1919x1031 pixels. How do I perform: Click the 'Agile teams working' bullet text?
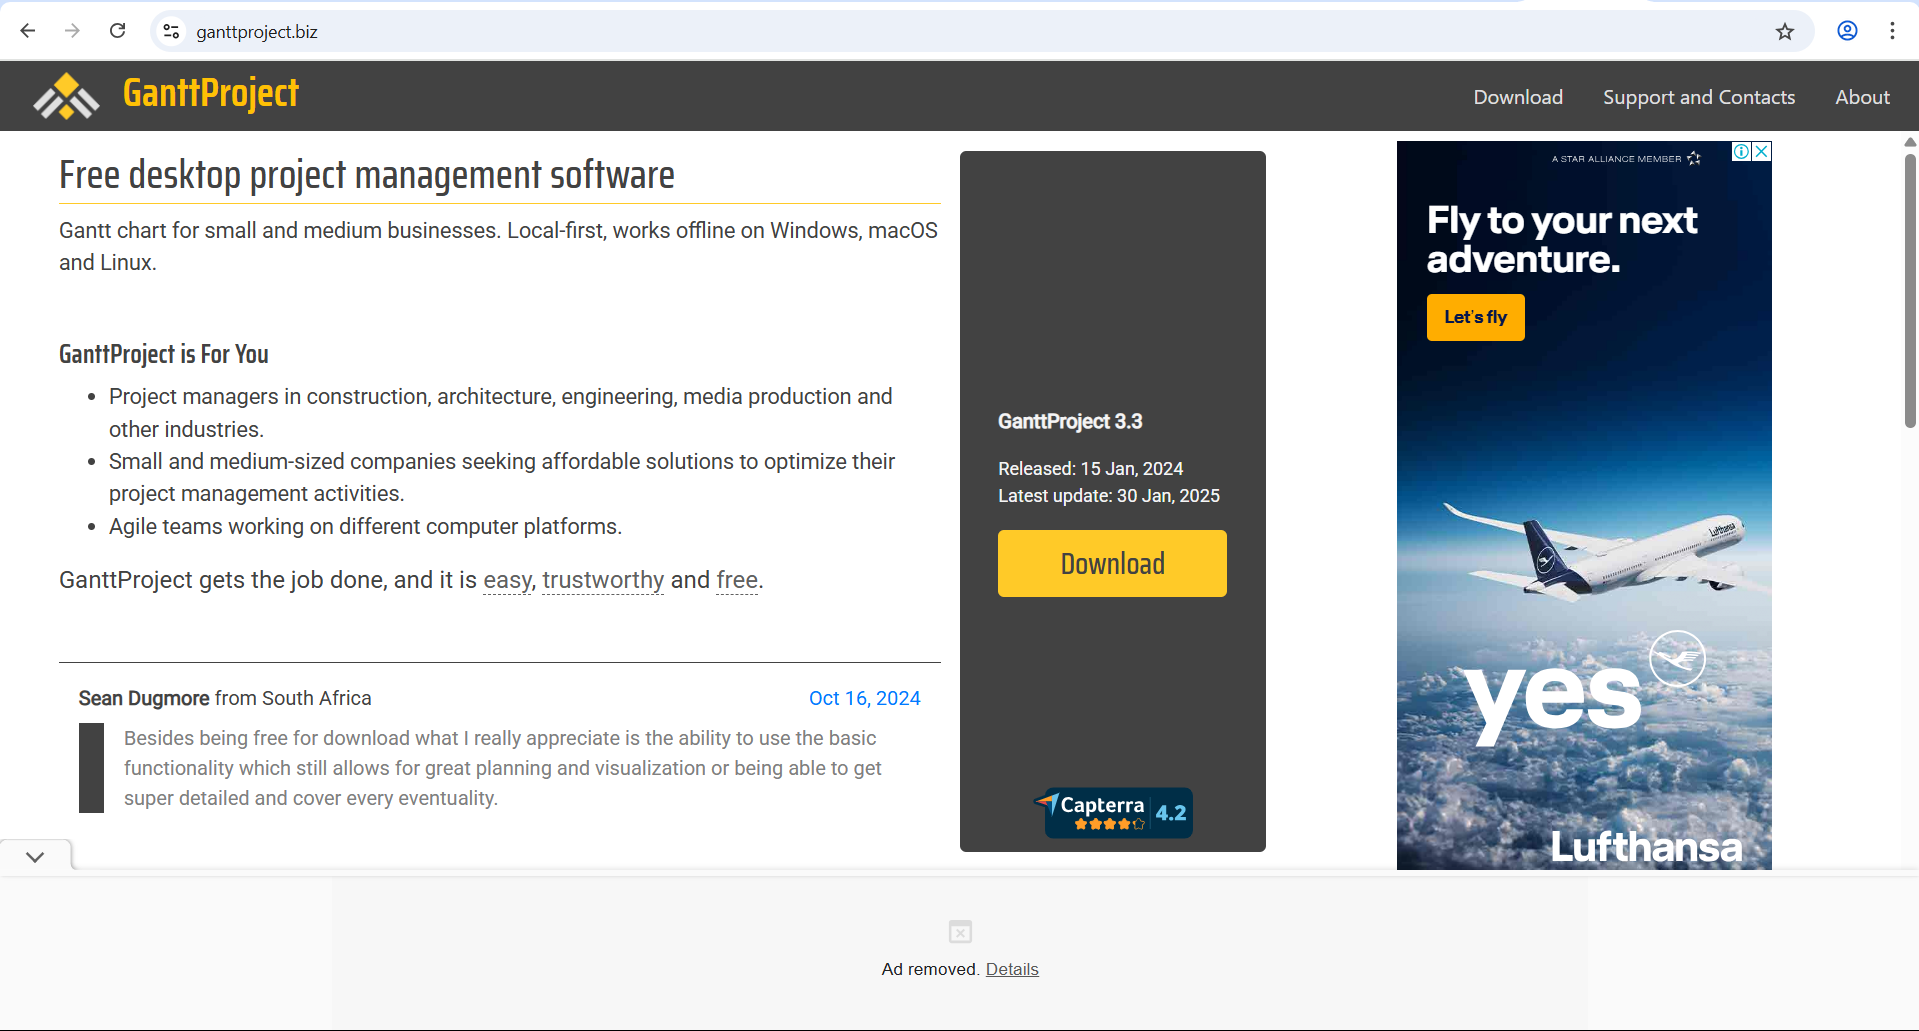(365, 526)
